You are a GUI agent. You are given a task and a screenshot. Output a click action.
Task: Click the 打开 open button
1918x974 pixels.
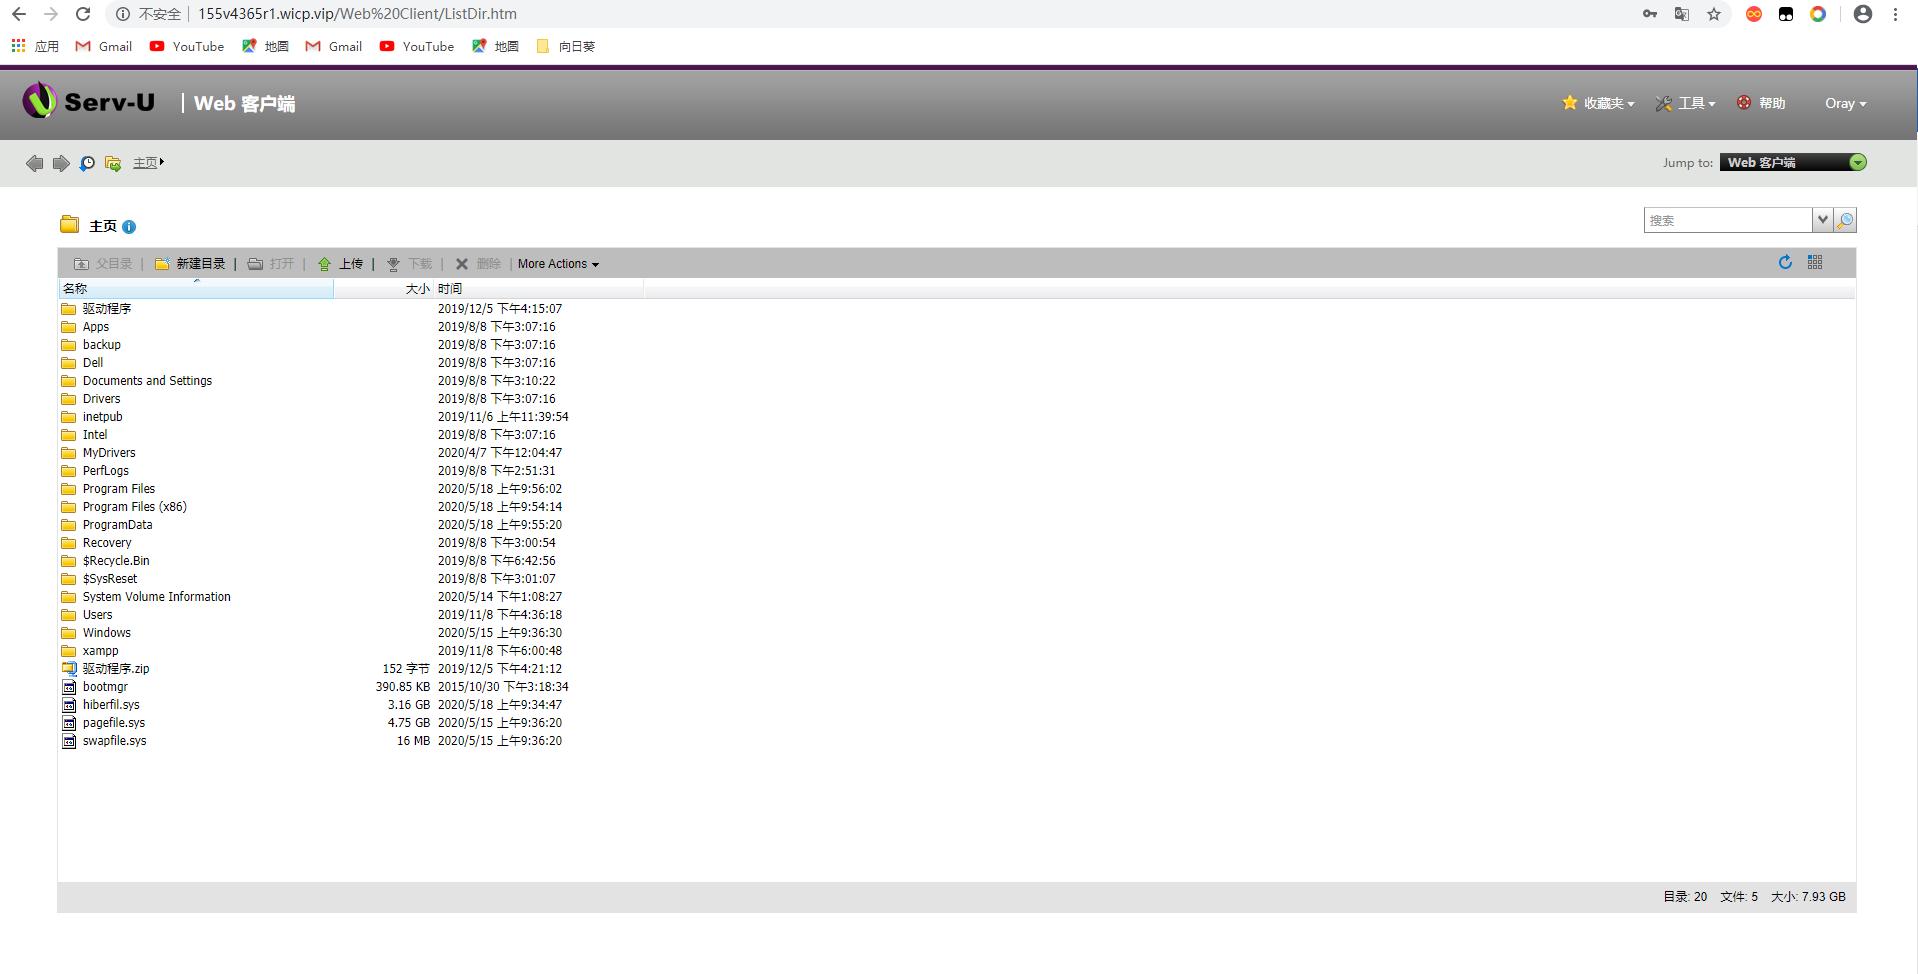click(271, 264)
